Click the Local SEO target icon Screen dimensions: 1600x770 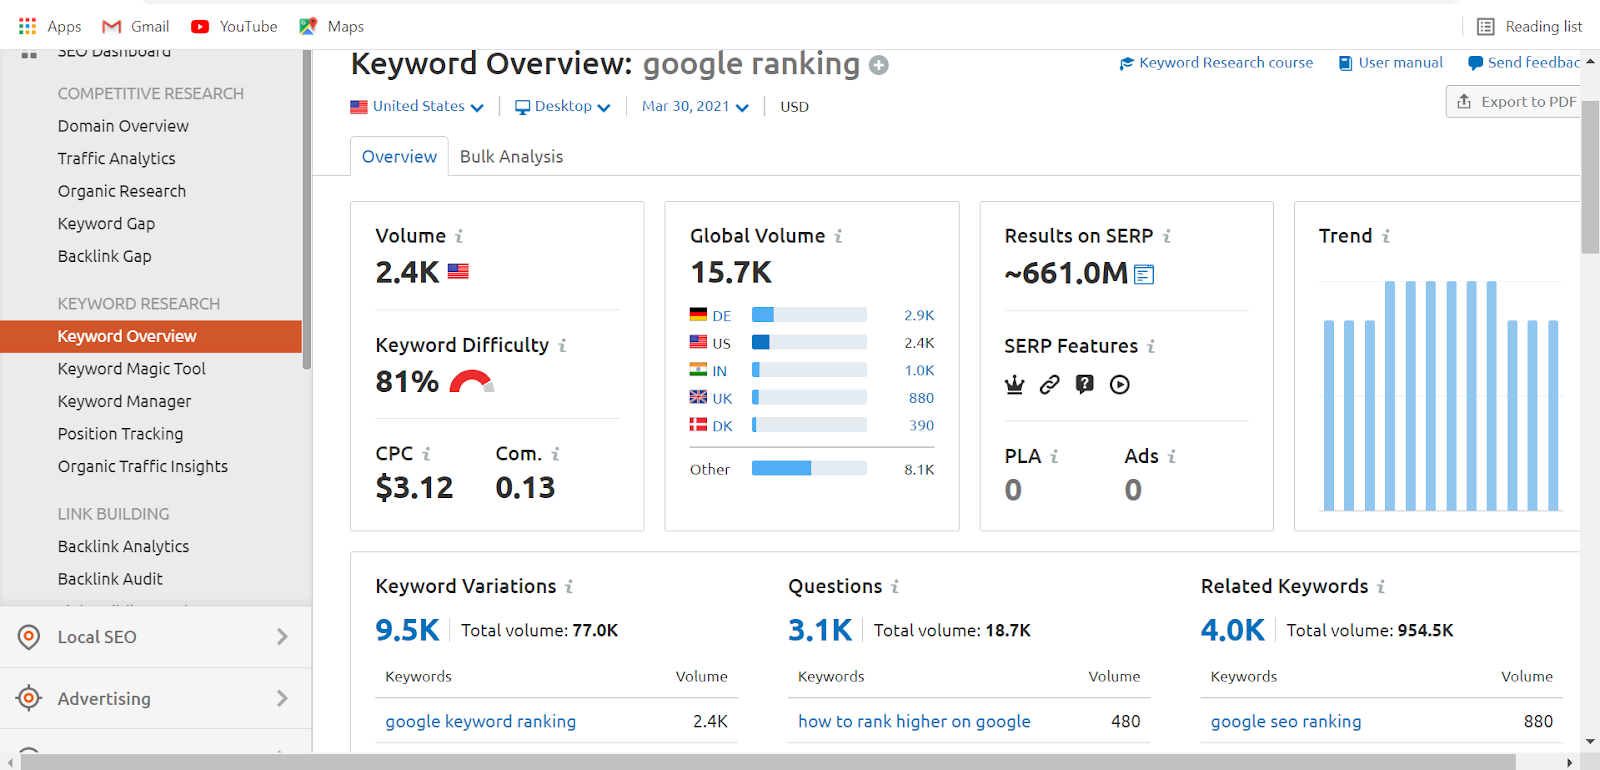(x=29, y=637)
